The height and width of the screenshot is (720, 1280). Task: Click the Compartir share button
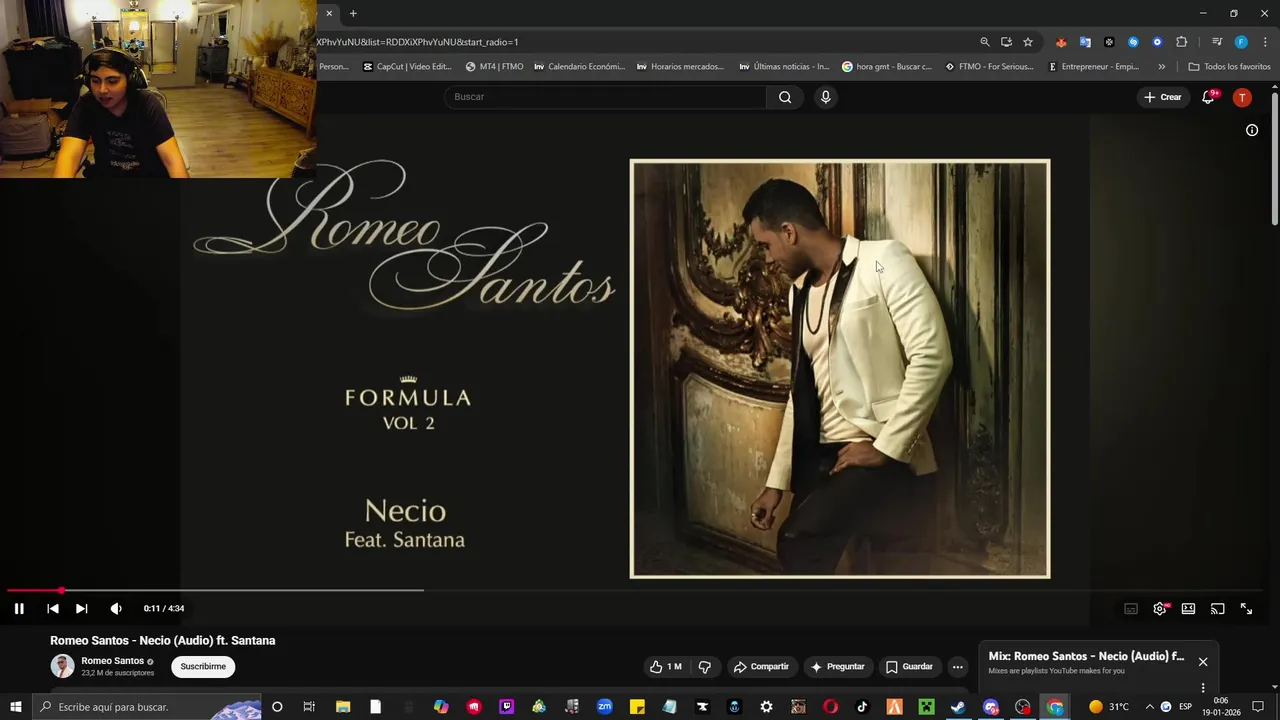click(761, 667)
